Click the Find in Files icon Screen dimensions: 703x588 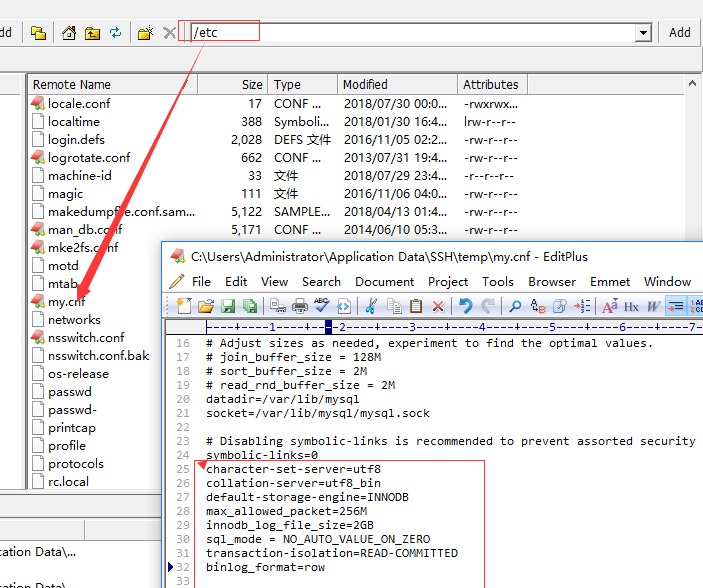[560, 306]
